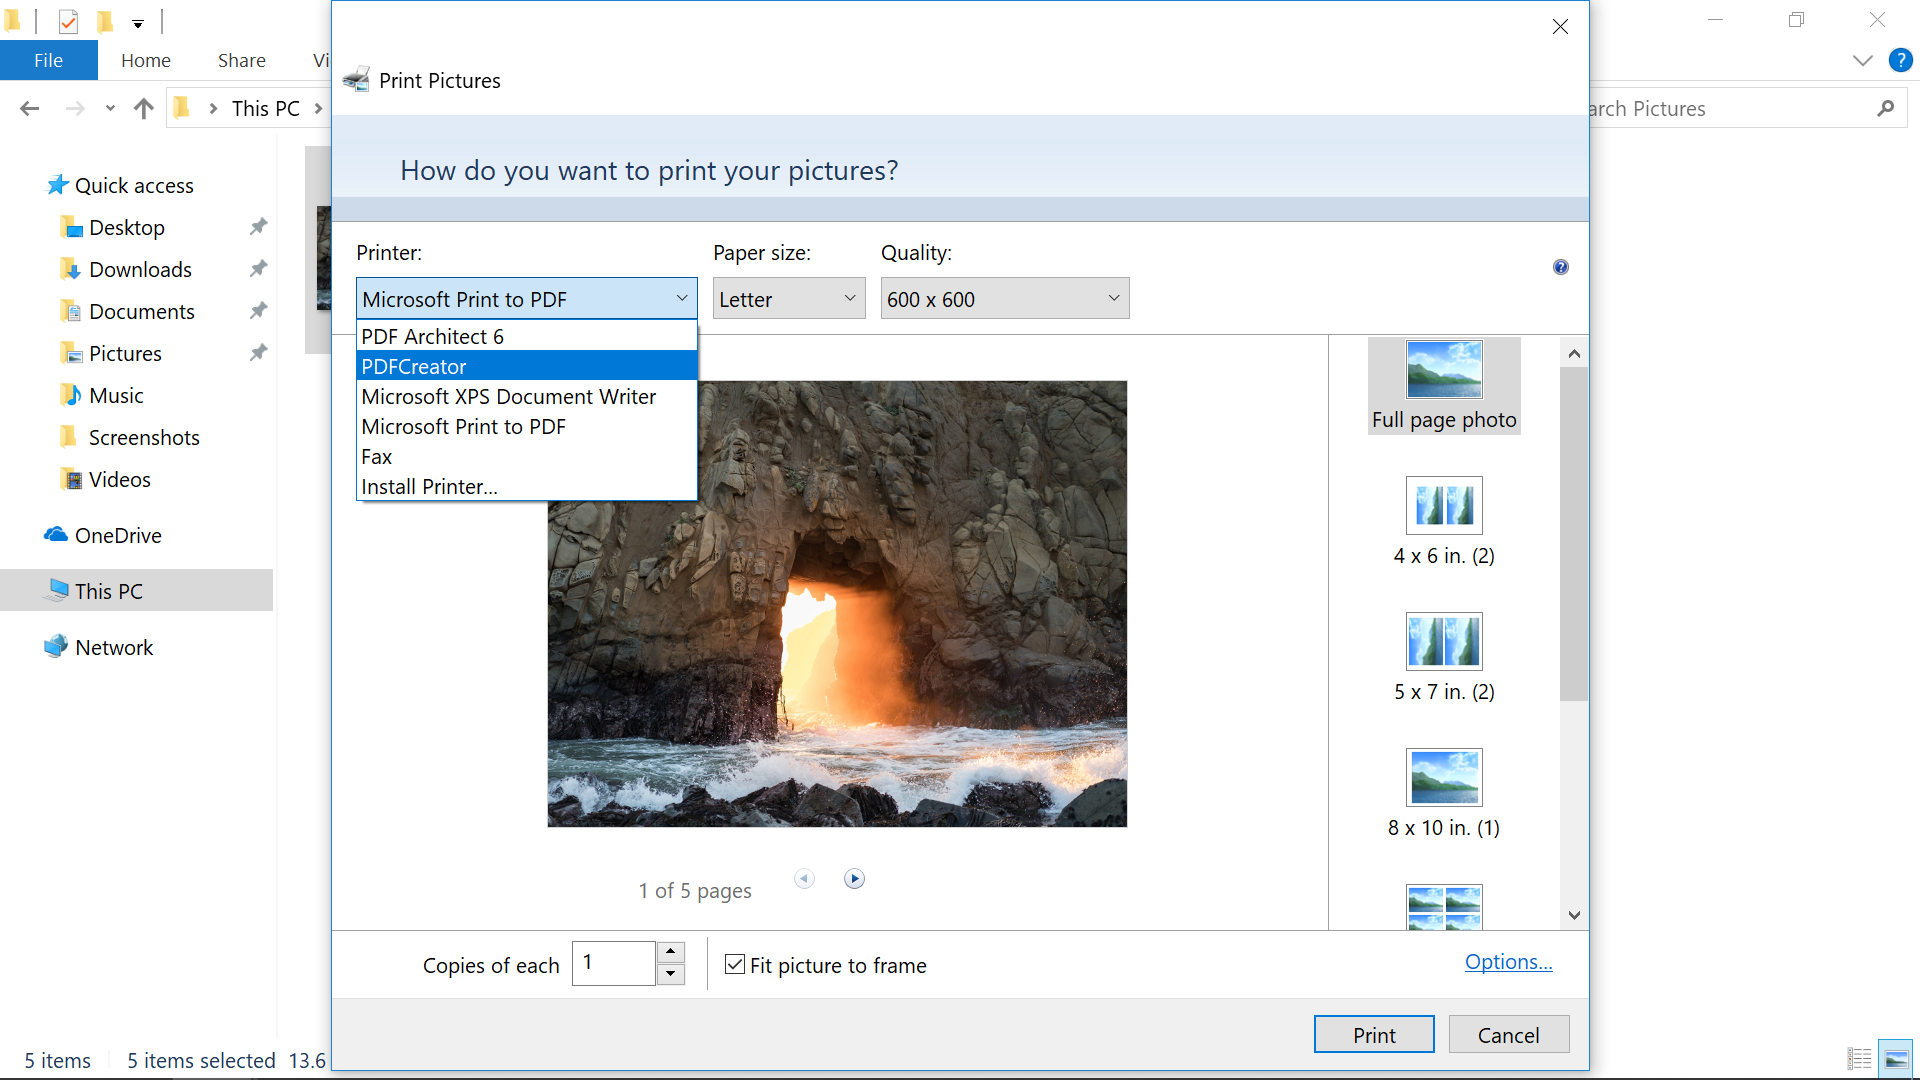The width and height of the screenshot is (1920, 1080).
Task: Click the Print button
Action: pyautogui.click(x=1373, y=1034)
